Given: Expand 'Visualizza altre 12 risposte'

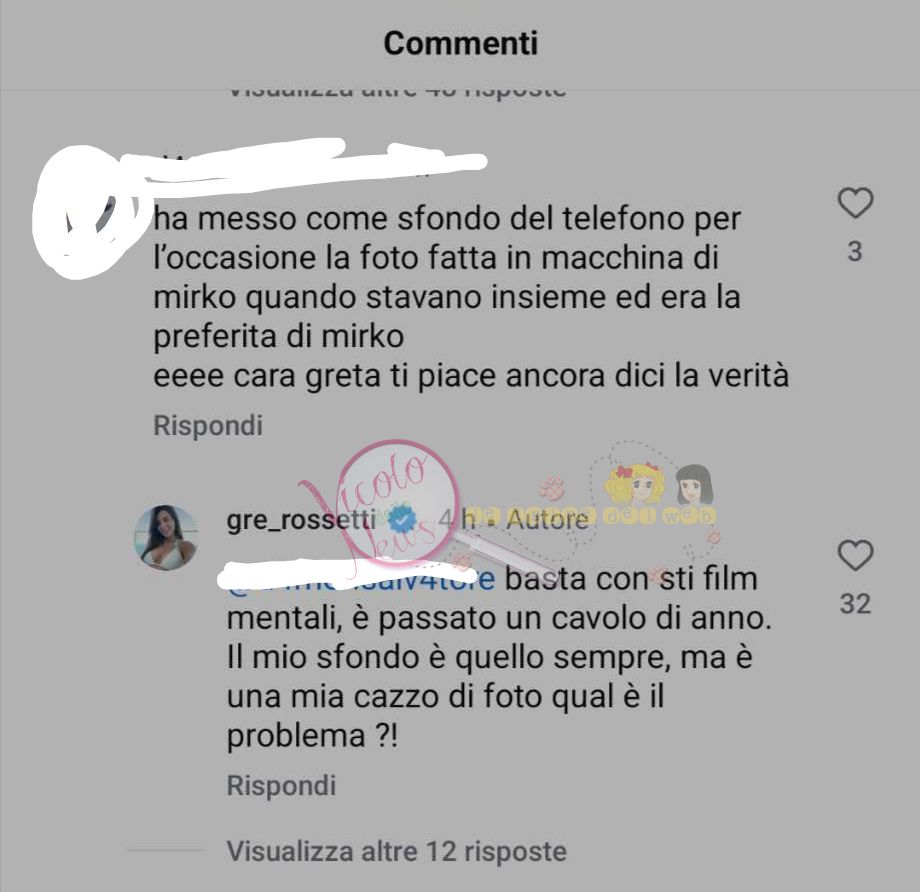Looking at the screenshot, I should coord(397,851).
